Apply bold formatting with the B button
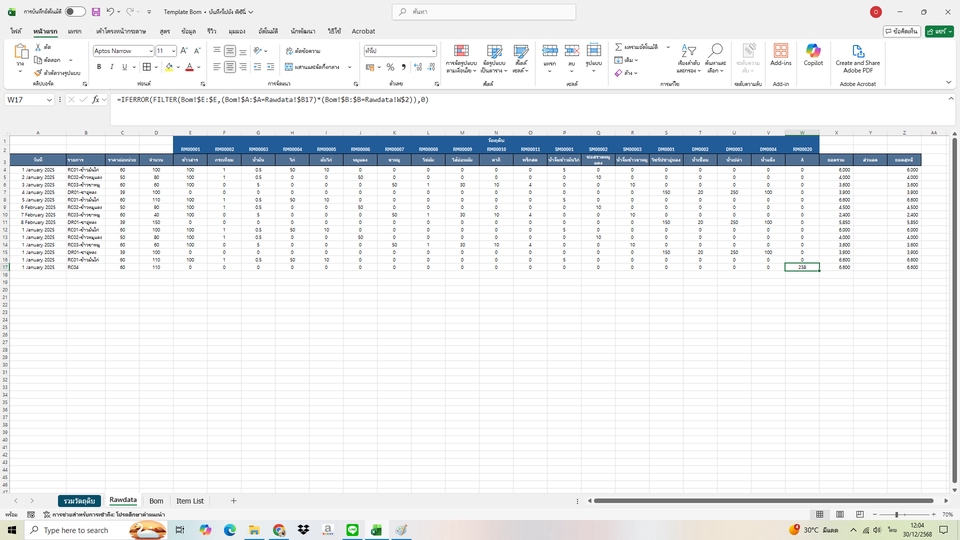This screenshot has width=960, height=540. point(99,67)
